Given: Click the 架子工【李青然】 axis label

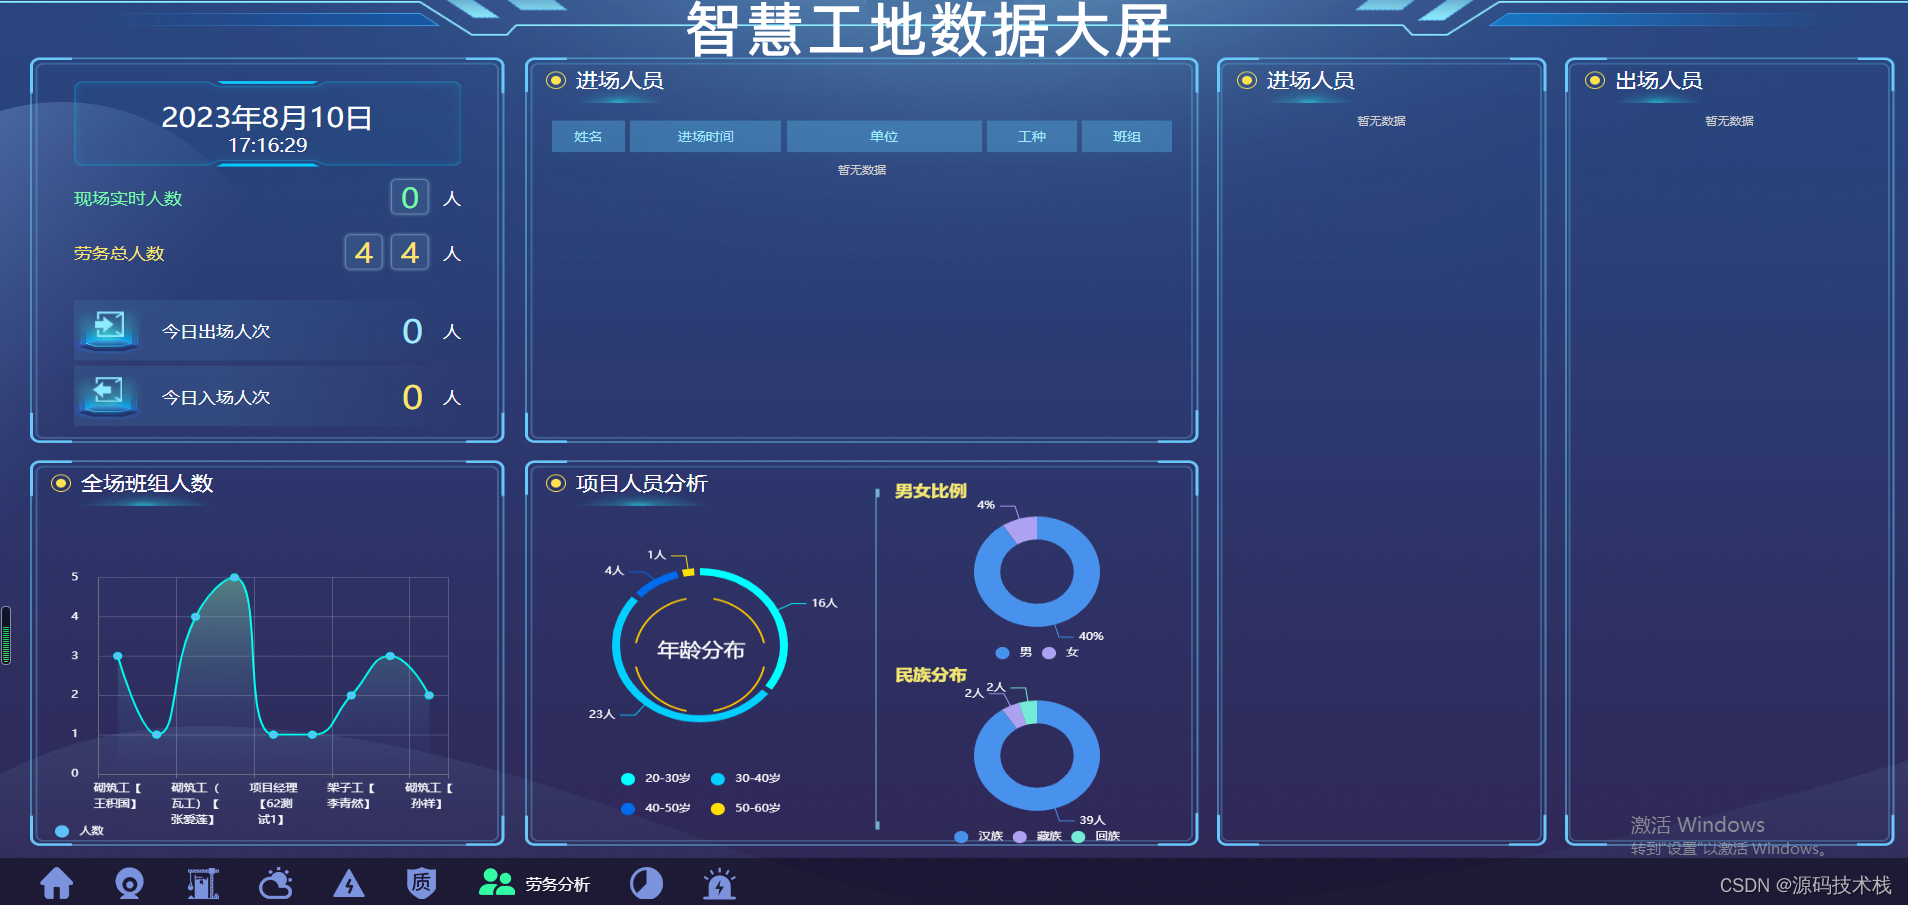Looking at the screenshot, I should 350,796.
